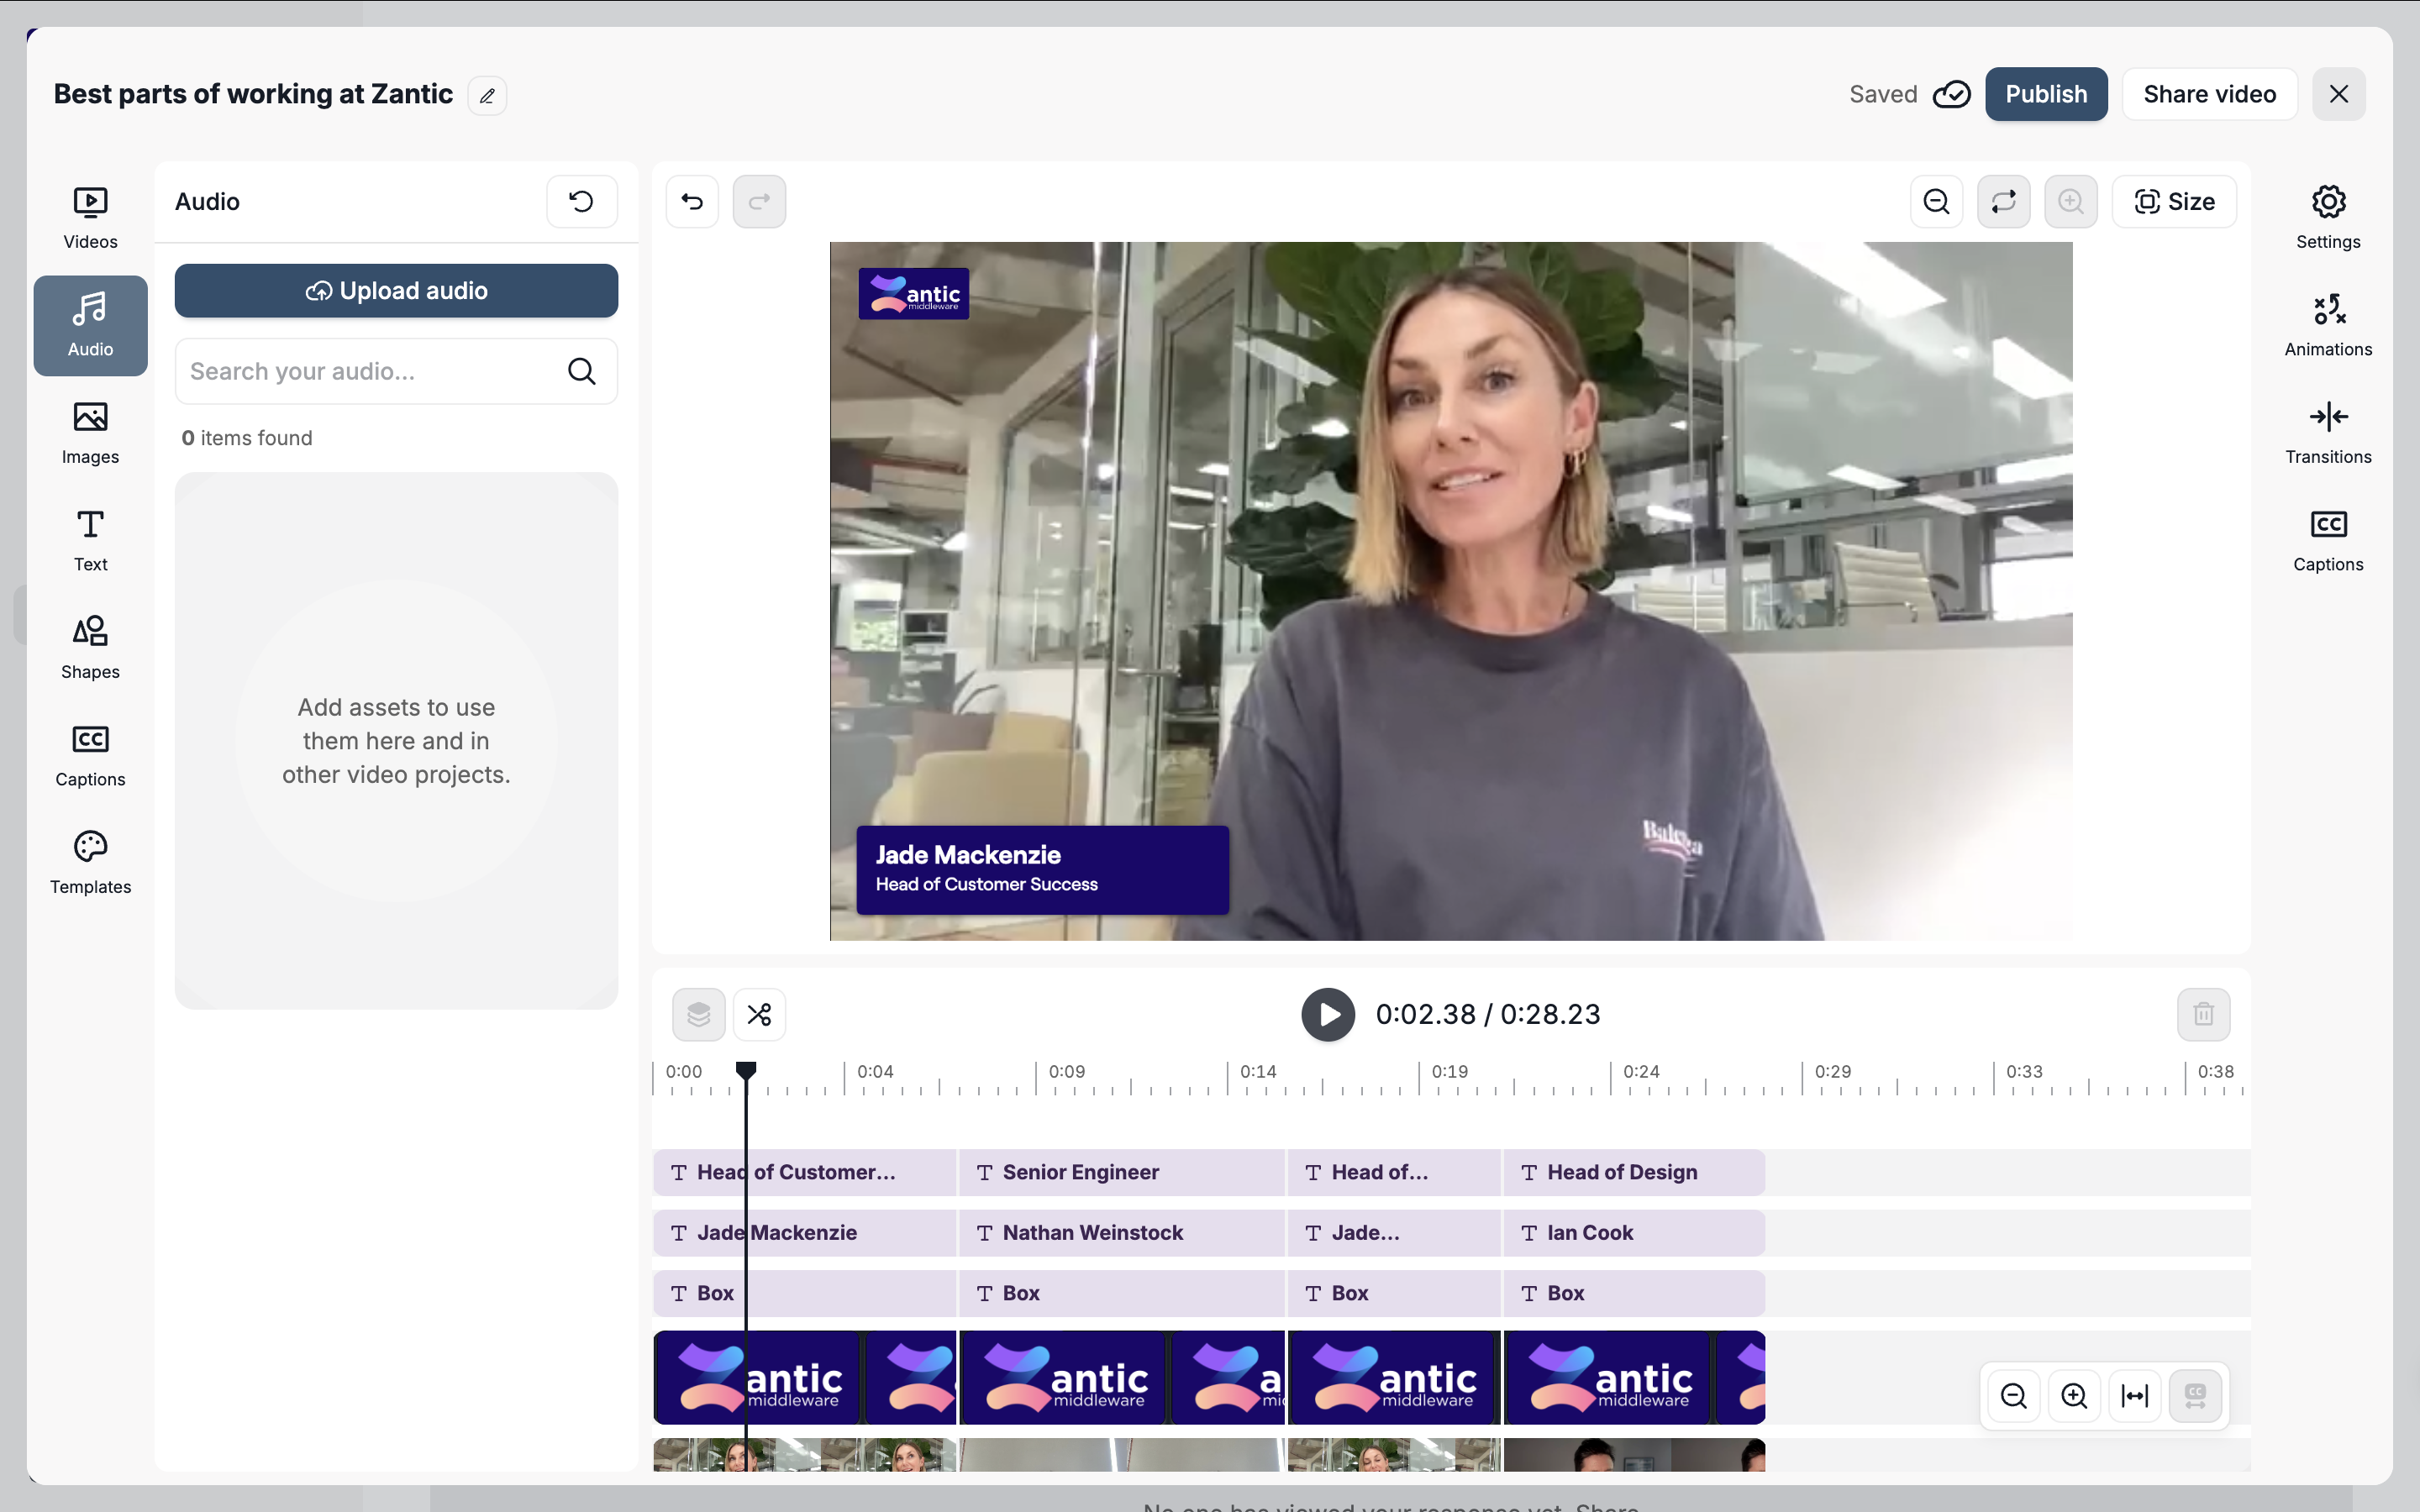Click the Publish button
Viewport: 2420px width, 1512px height.
2045,94
